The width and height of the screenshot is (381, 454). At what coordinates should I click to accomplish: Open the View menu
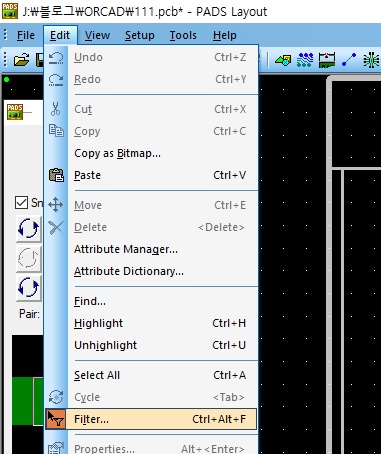point(97,35)
